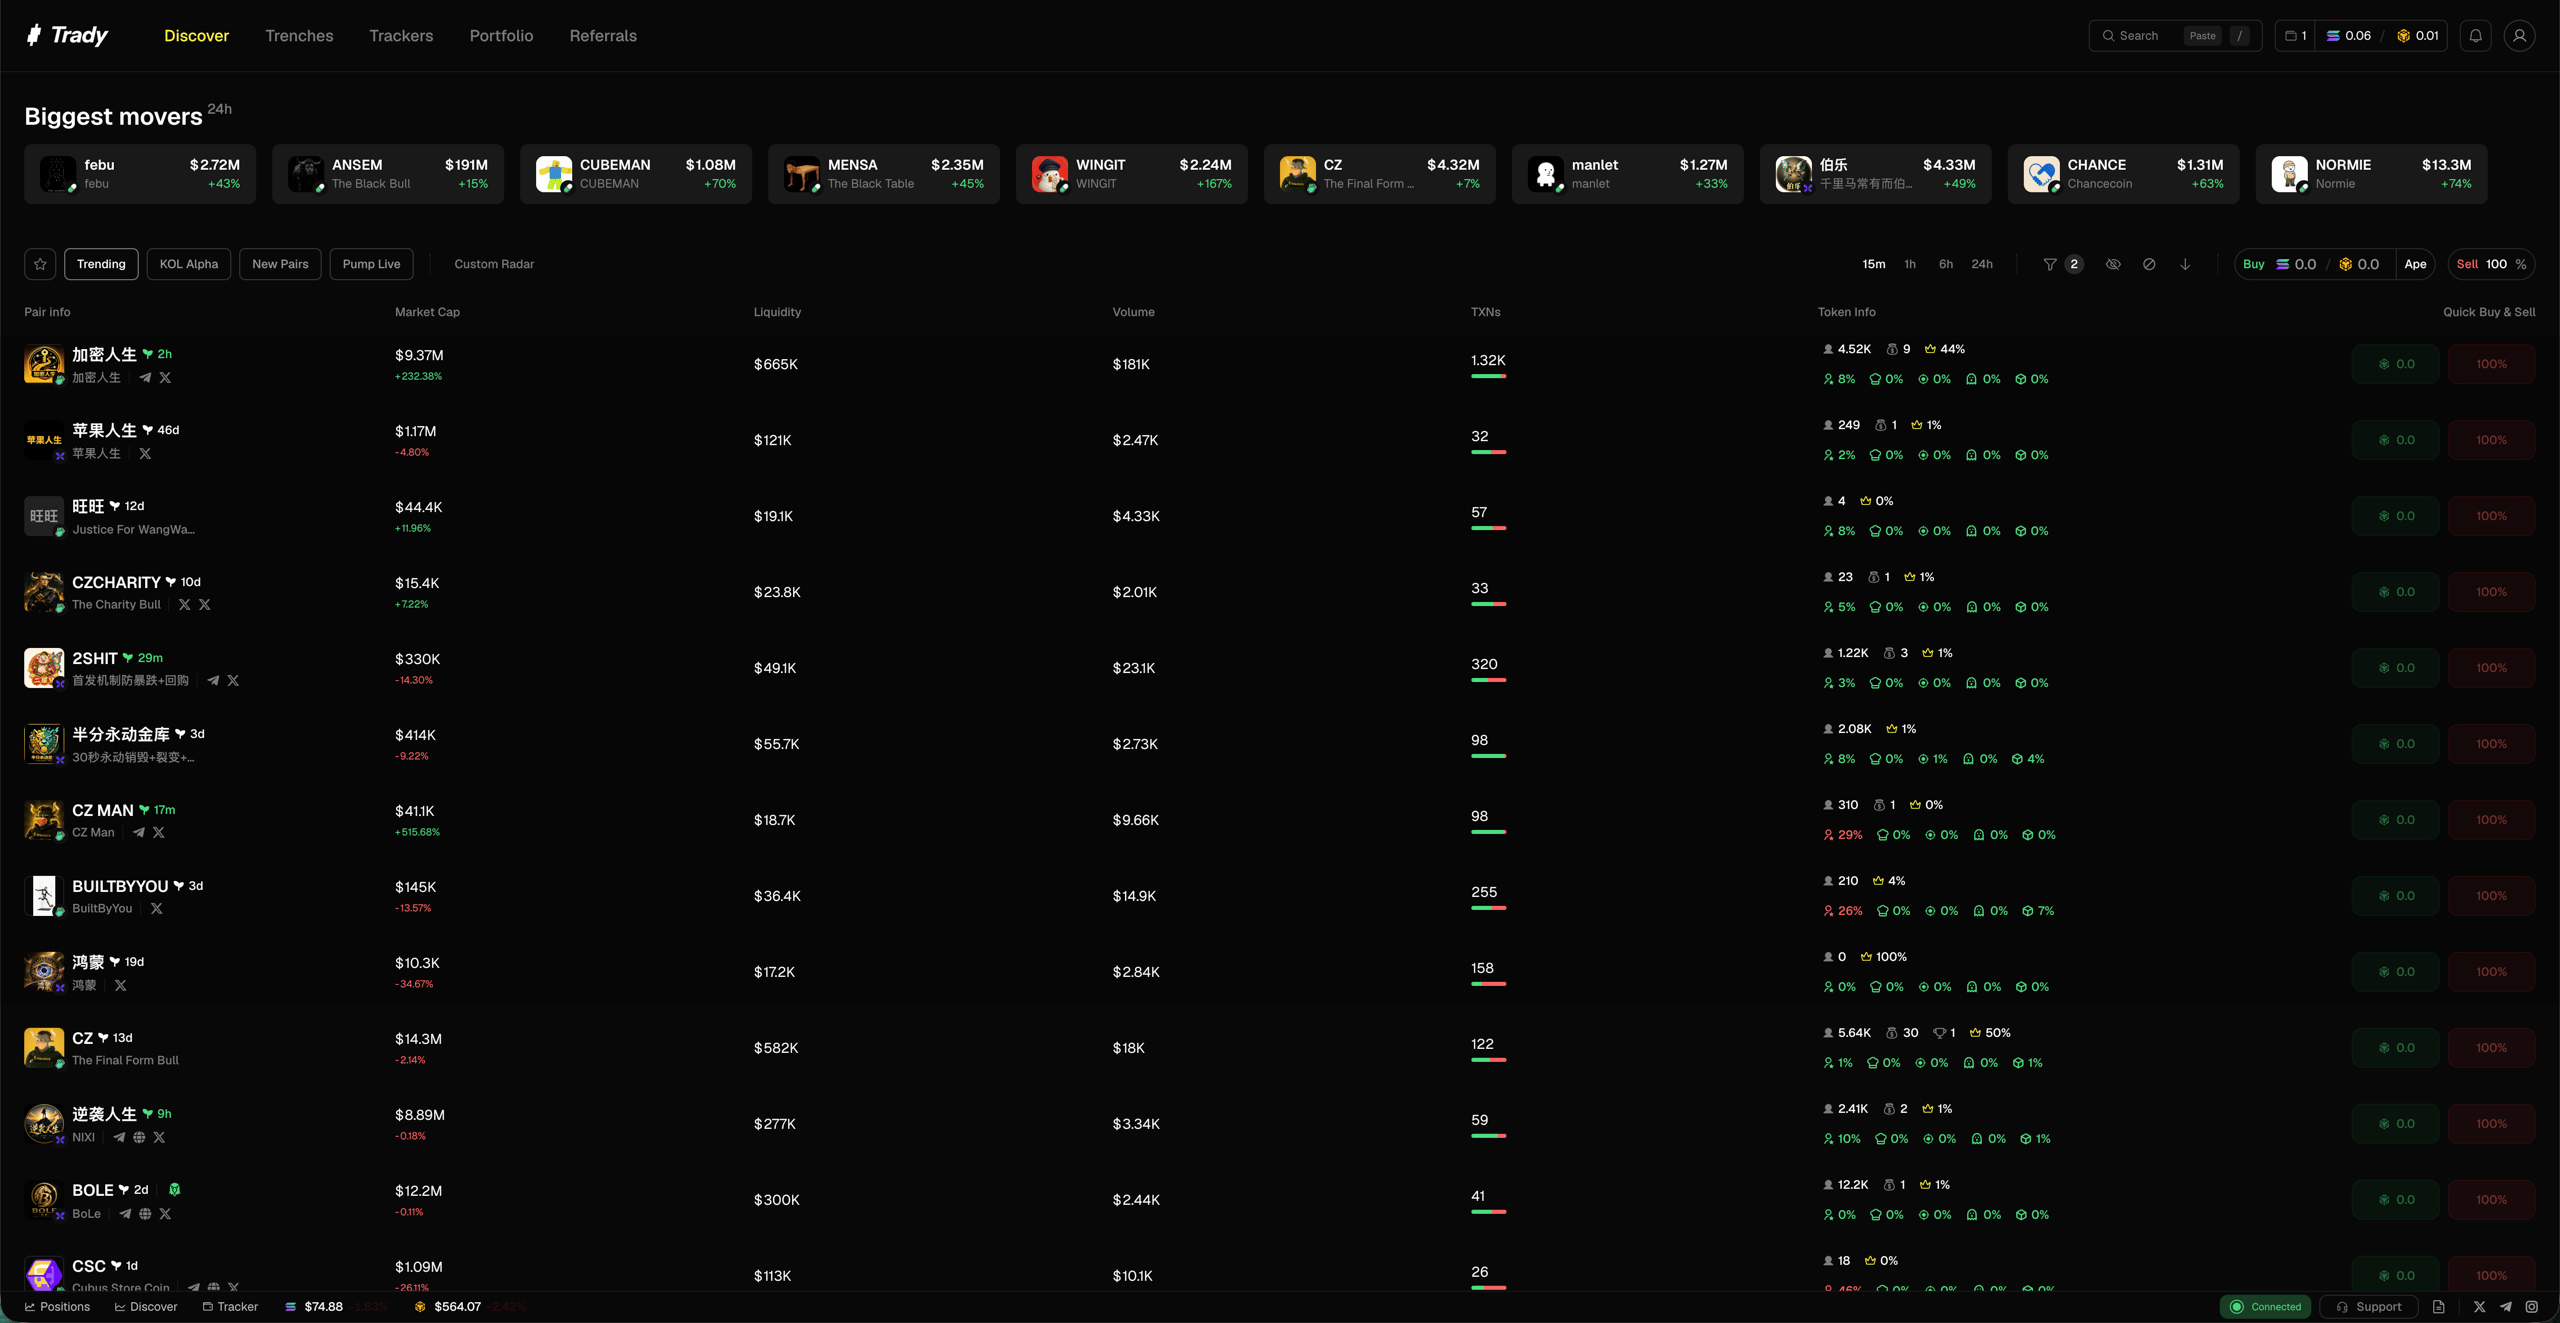Open Telegram link for CZ MAN row

[x=138, y=833]
